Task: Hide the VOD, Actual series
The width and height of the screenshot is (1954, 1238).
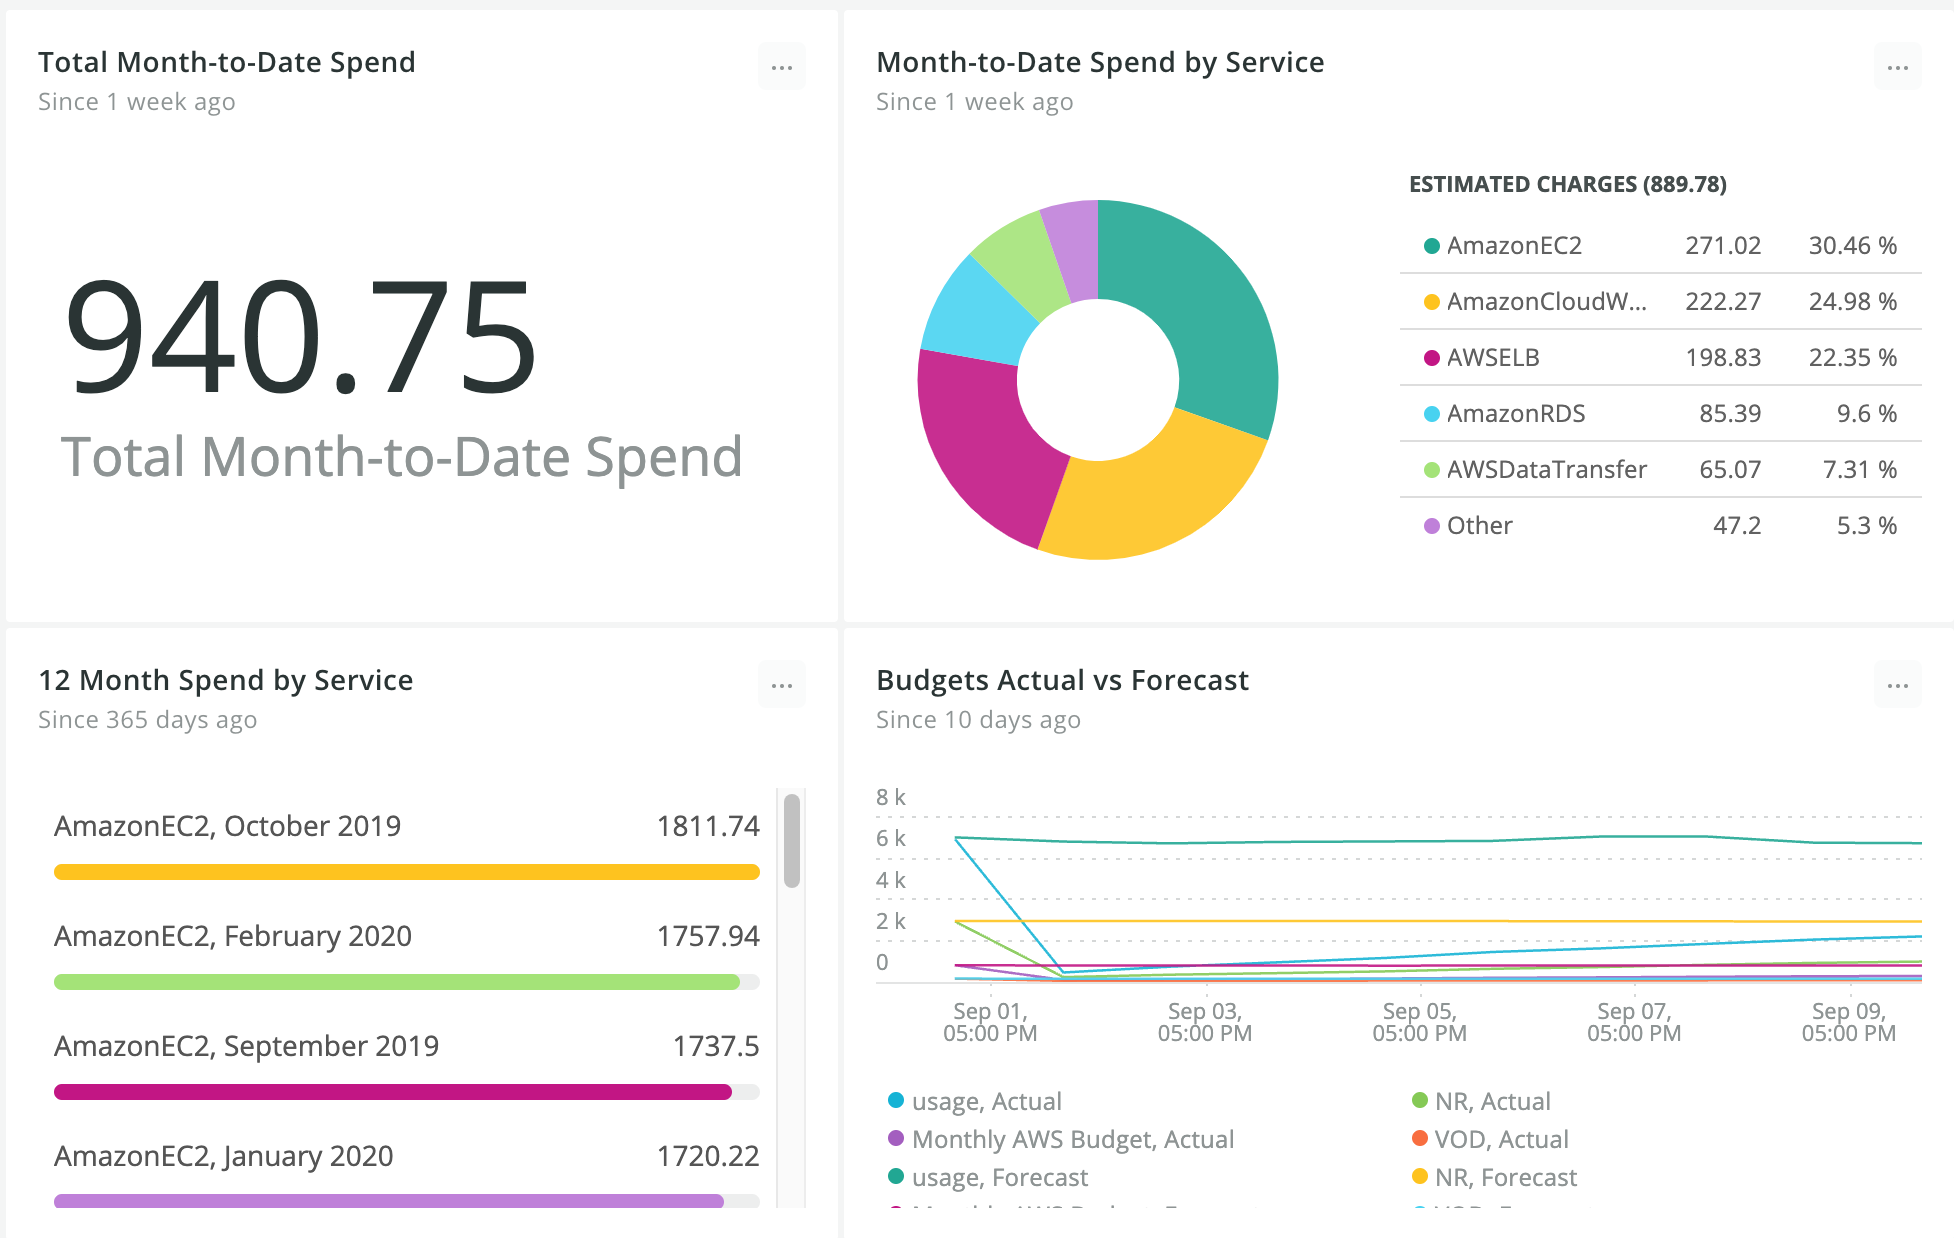Action: coord(1500,1140)
